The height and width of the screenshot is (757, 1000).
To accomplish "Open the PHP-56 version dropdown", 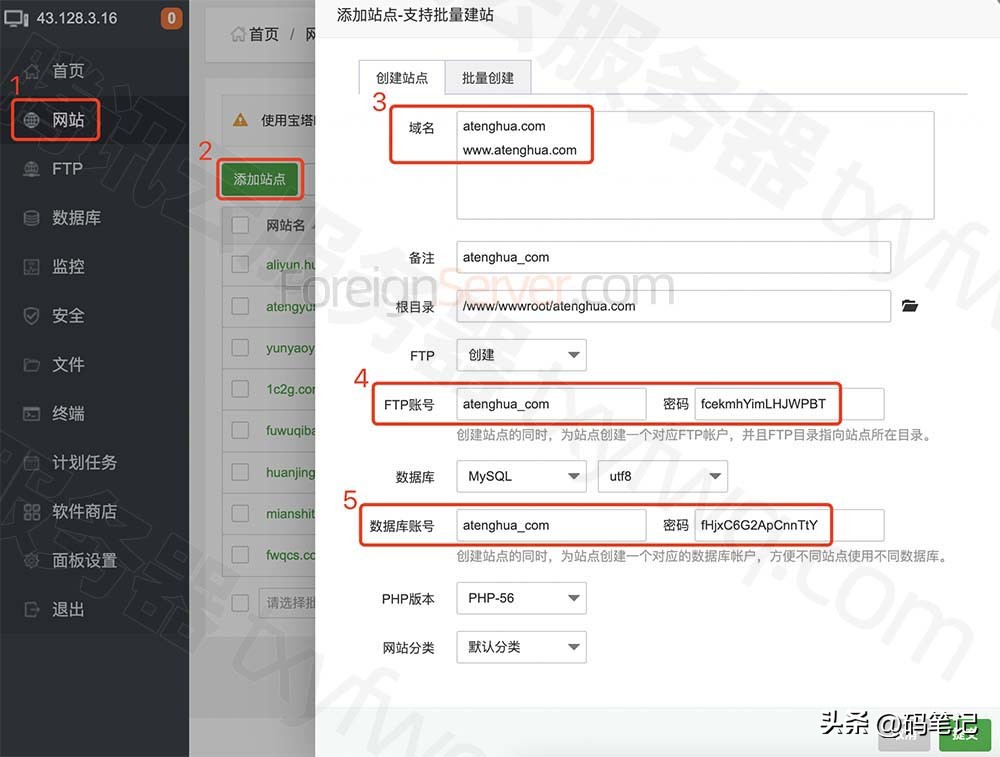I will 520,597.
